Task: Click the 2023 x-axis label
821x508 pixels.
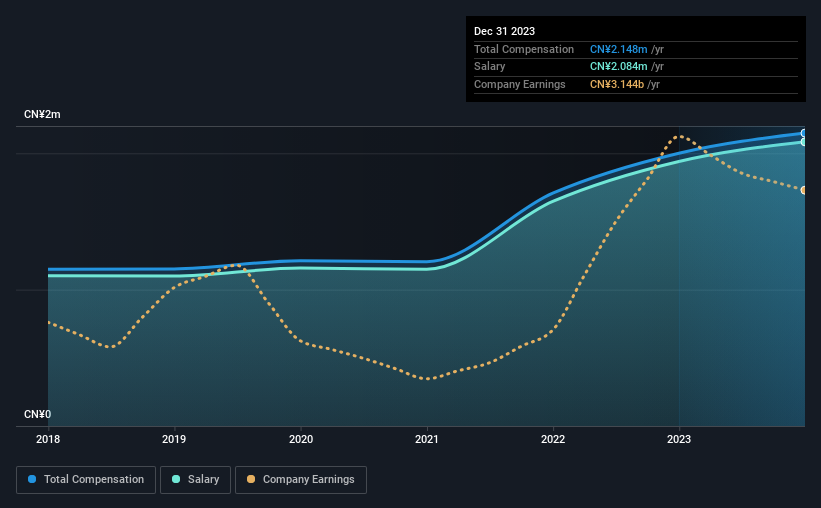Action: 679,439
